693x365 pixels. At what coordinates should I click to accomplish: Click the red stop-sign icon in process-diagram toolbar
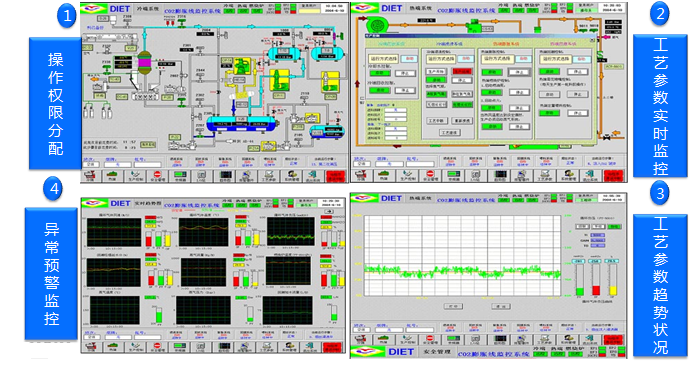point(157,175)
